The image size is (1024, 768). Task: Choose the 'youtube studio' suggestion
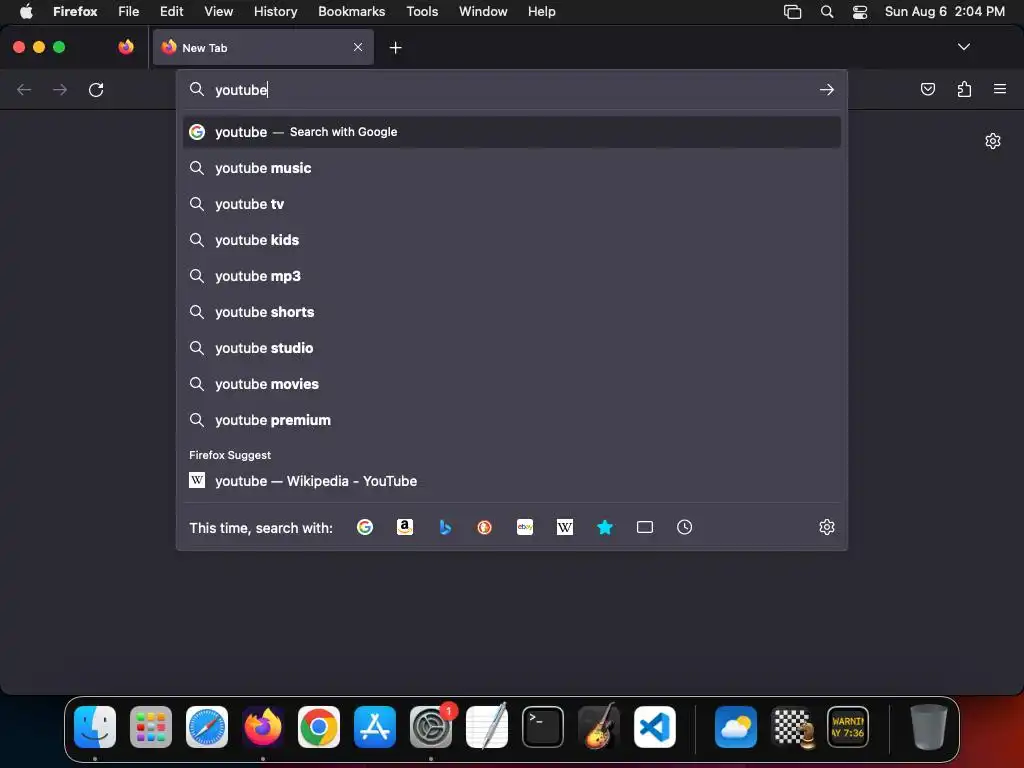(511, 348)
